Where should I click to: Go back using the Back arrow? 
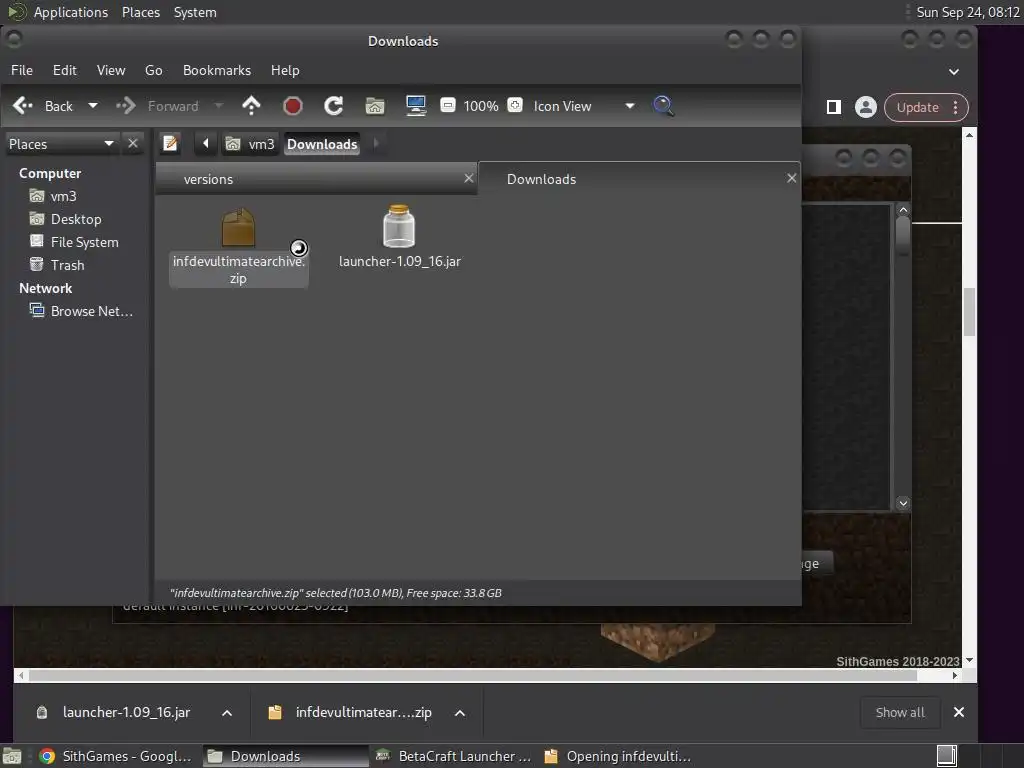(x=43, y=106)
